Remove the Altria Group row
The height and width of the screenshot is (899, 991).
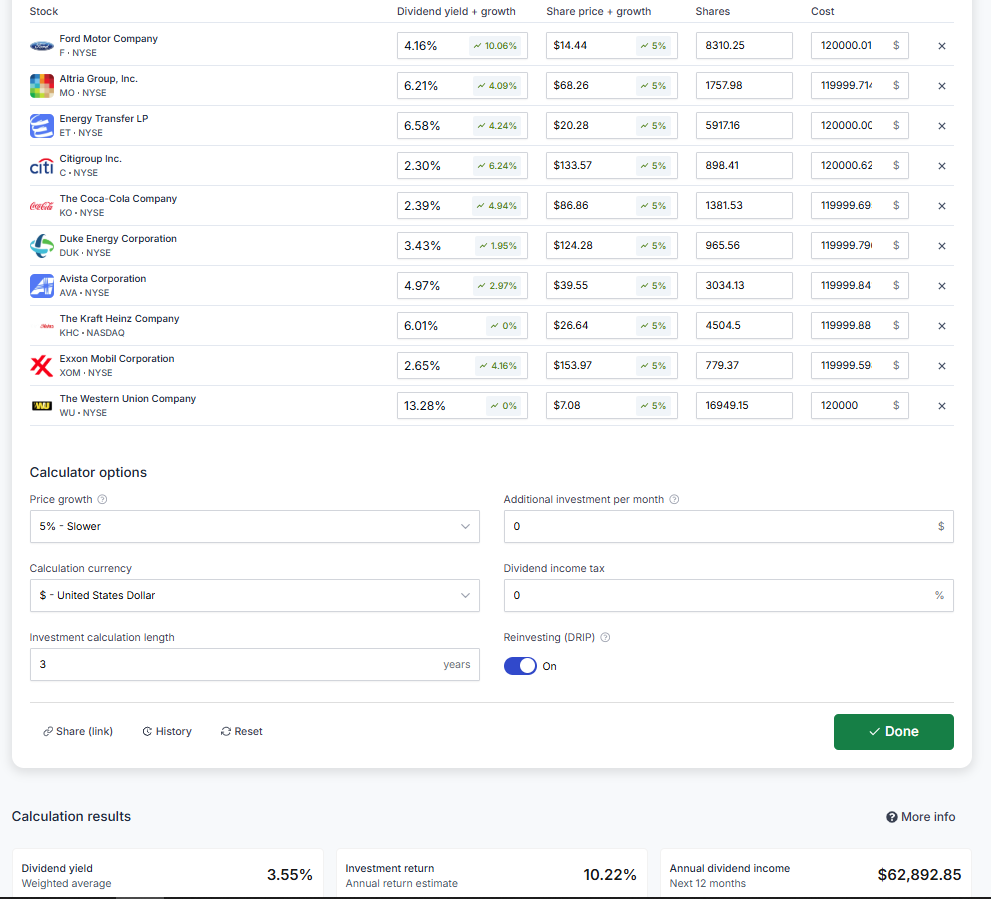click(x=941, y=86)
